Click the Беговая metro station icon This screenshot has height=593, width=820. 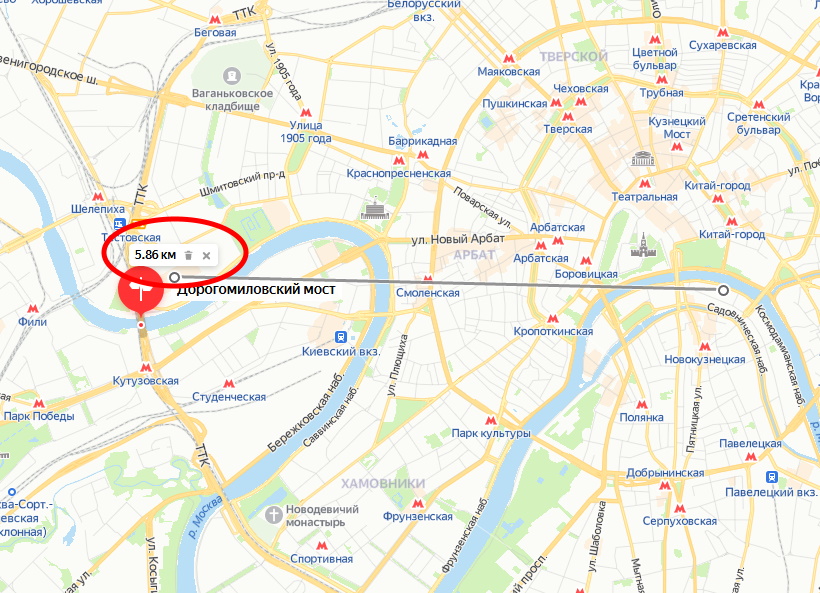coord(214,20)
